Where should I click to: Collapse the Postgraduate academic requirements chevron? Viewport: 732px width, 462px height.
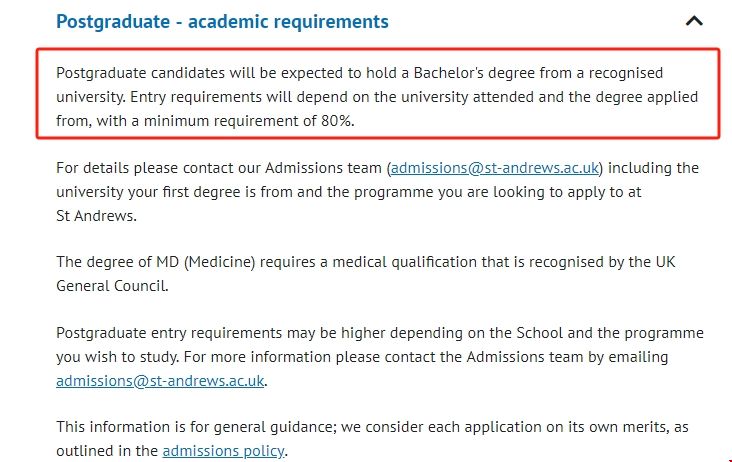pyautogui.click(x=695, y=21)
